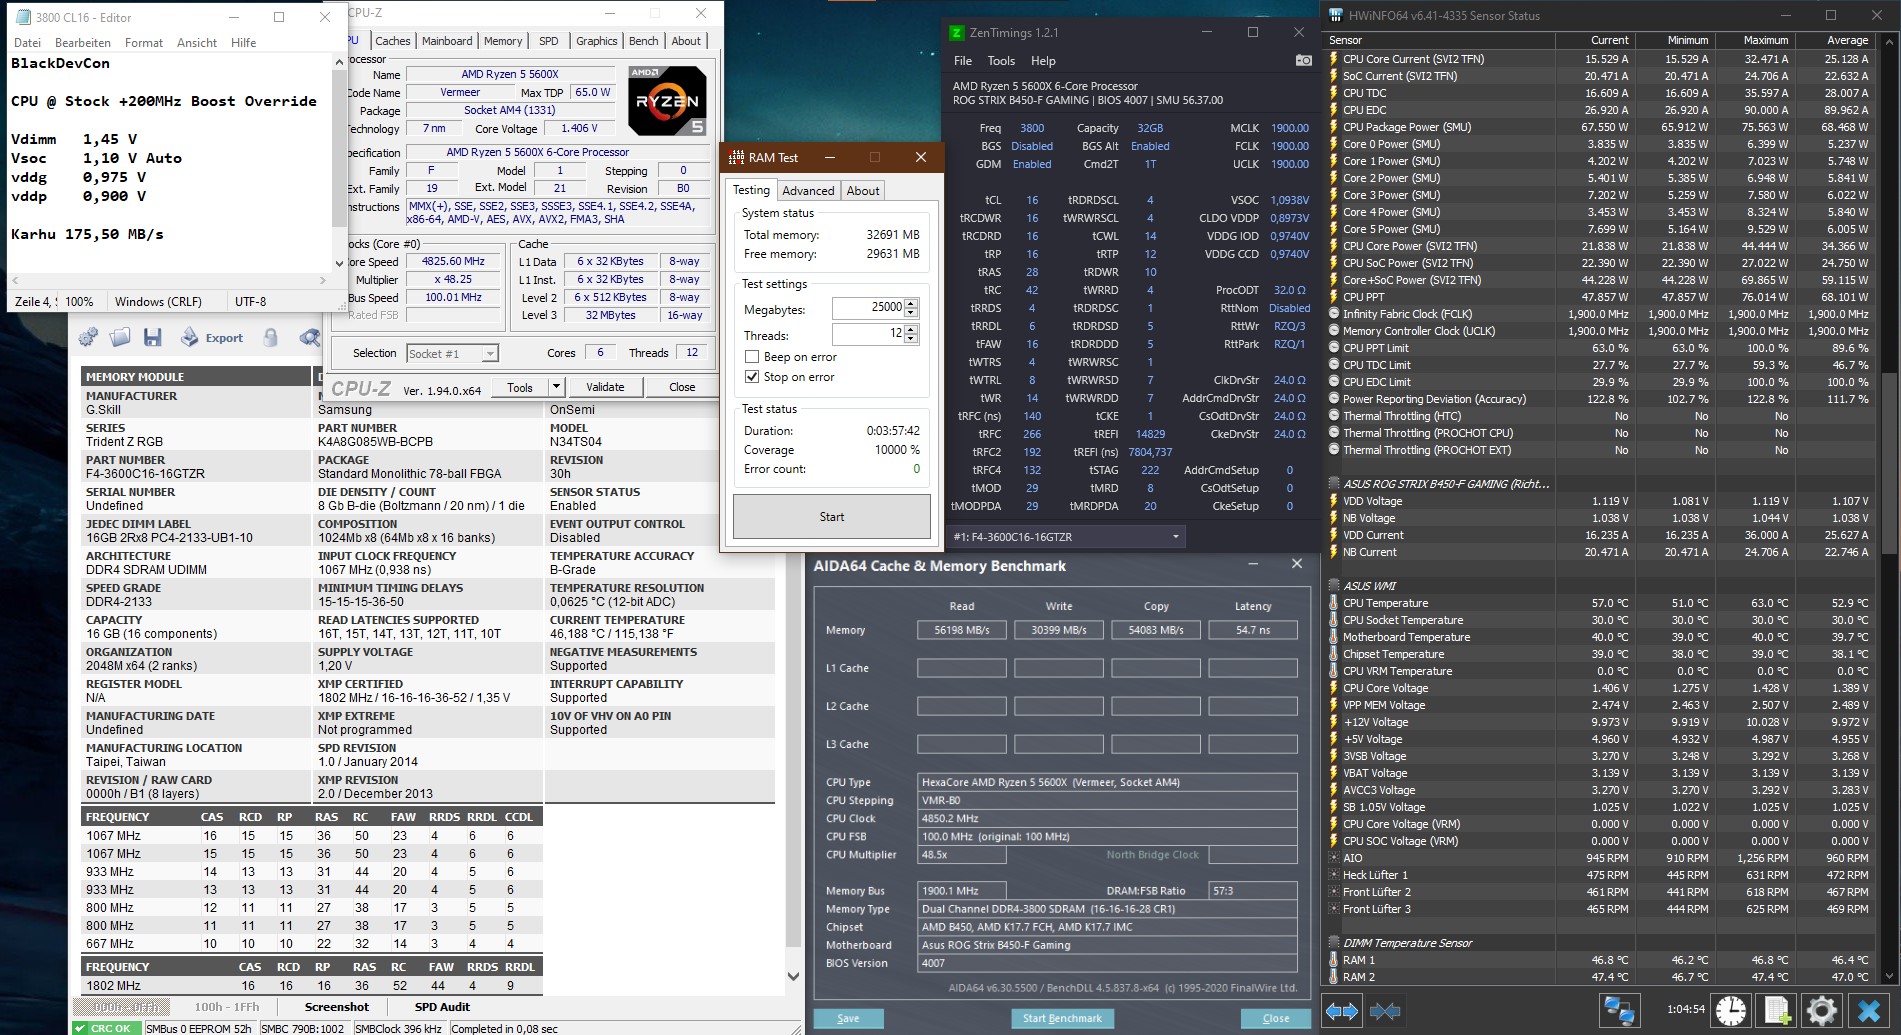Click the thermometer icon beside CPU Temperature
The height and width of the screenshot is (1035, 1901).
tap(1334, 603)
